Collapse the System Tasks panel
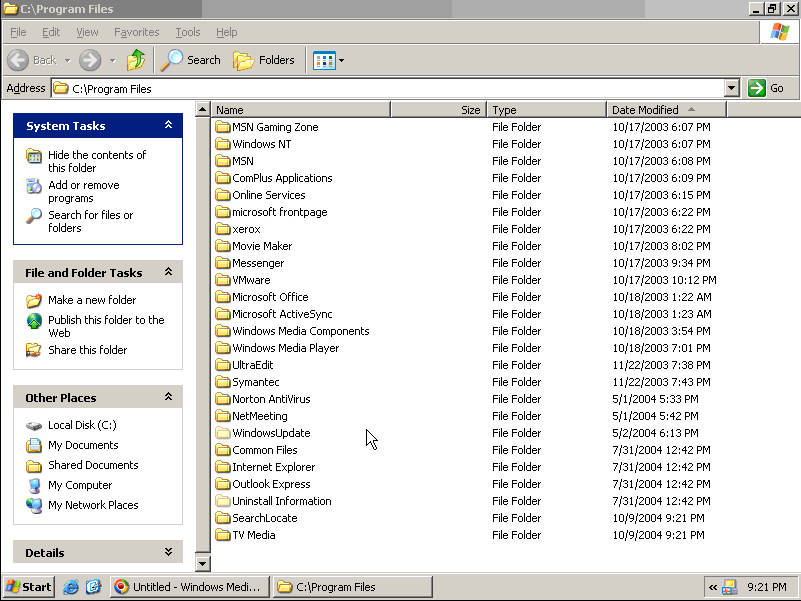 pos(168,125)
